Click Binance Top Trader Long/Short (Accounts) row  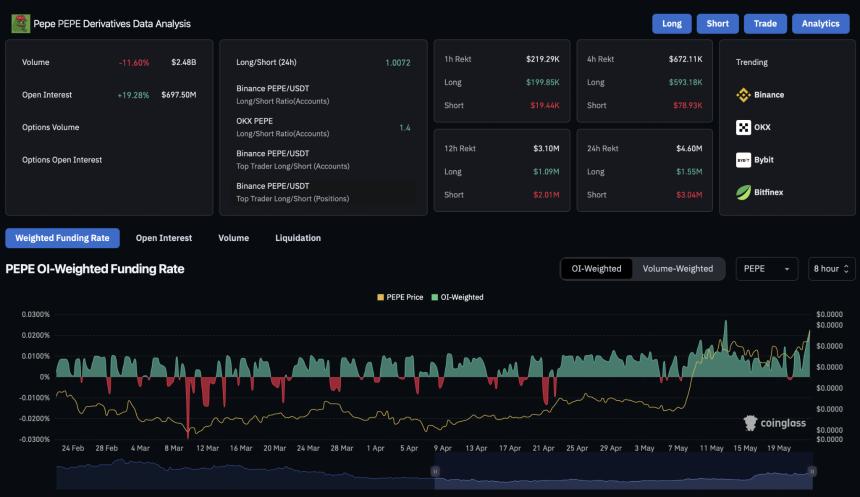(x=323, y=160)
